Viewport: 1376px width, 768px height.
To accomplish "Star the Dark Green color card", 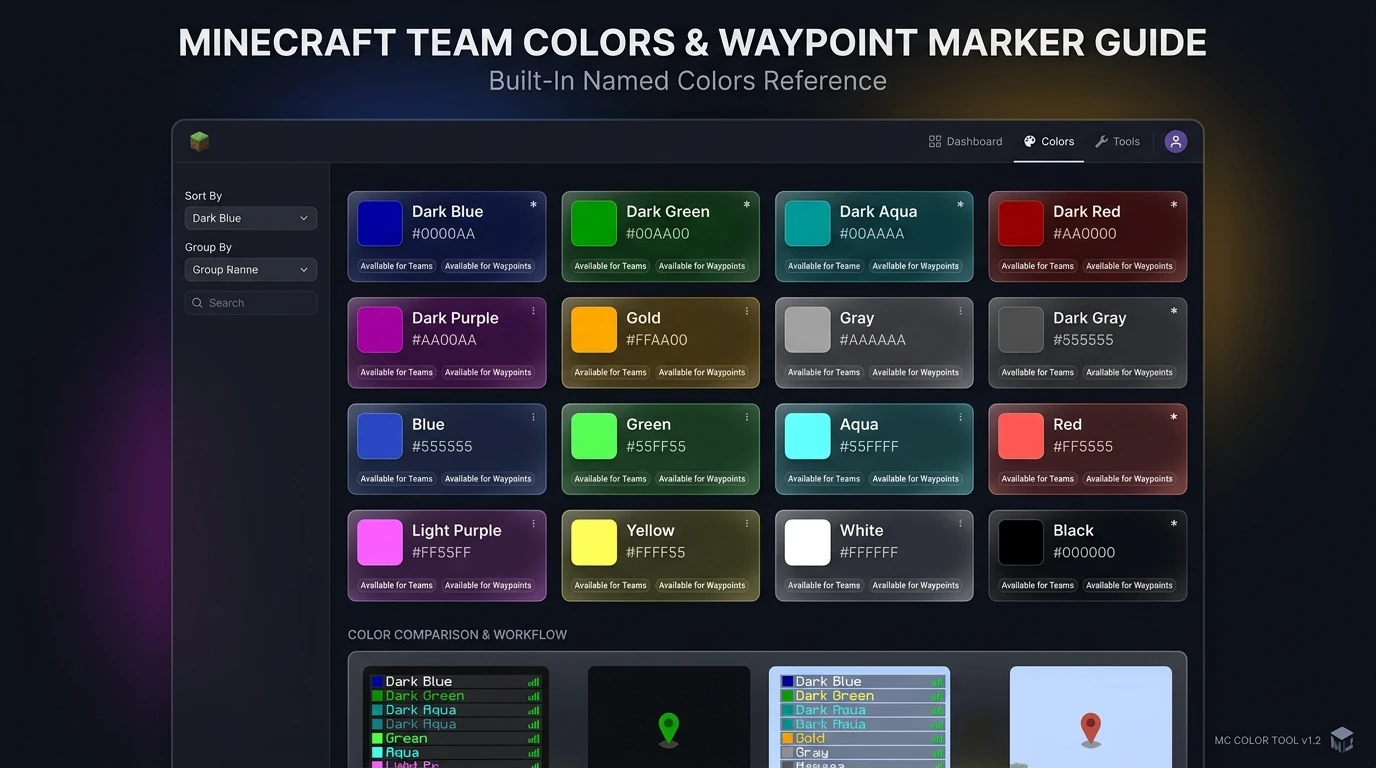I will tap(746, 205).
